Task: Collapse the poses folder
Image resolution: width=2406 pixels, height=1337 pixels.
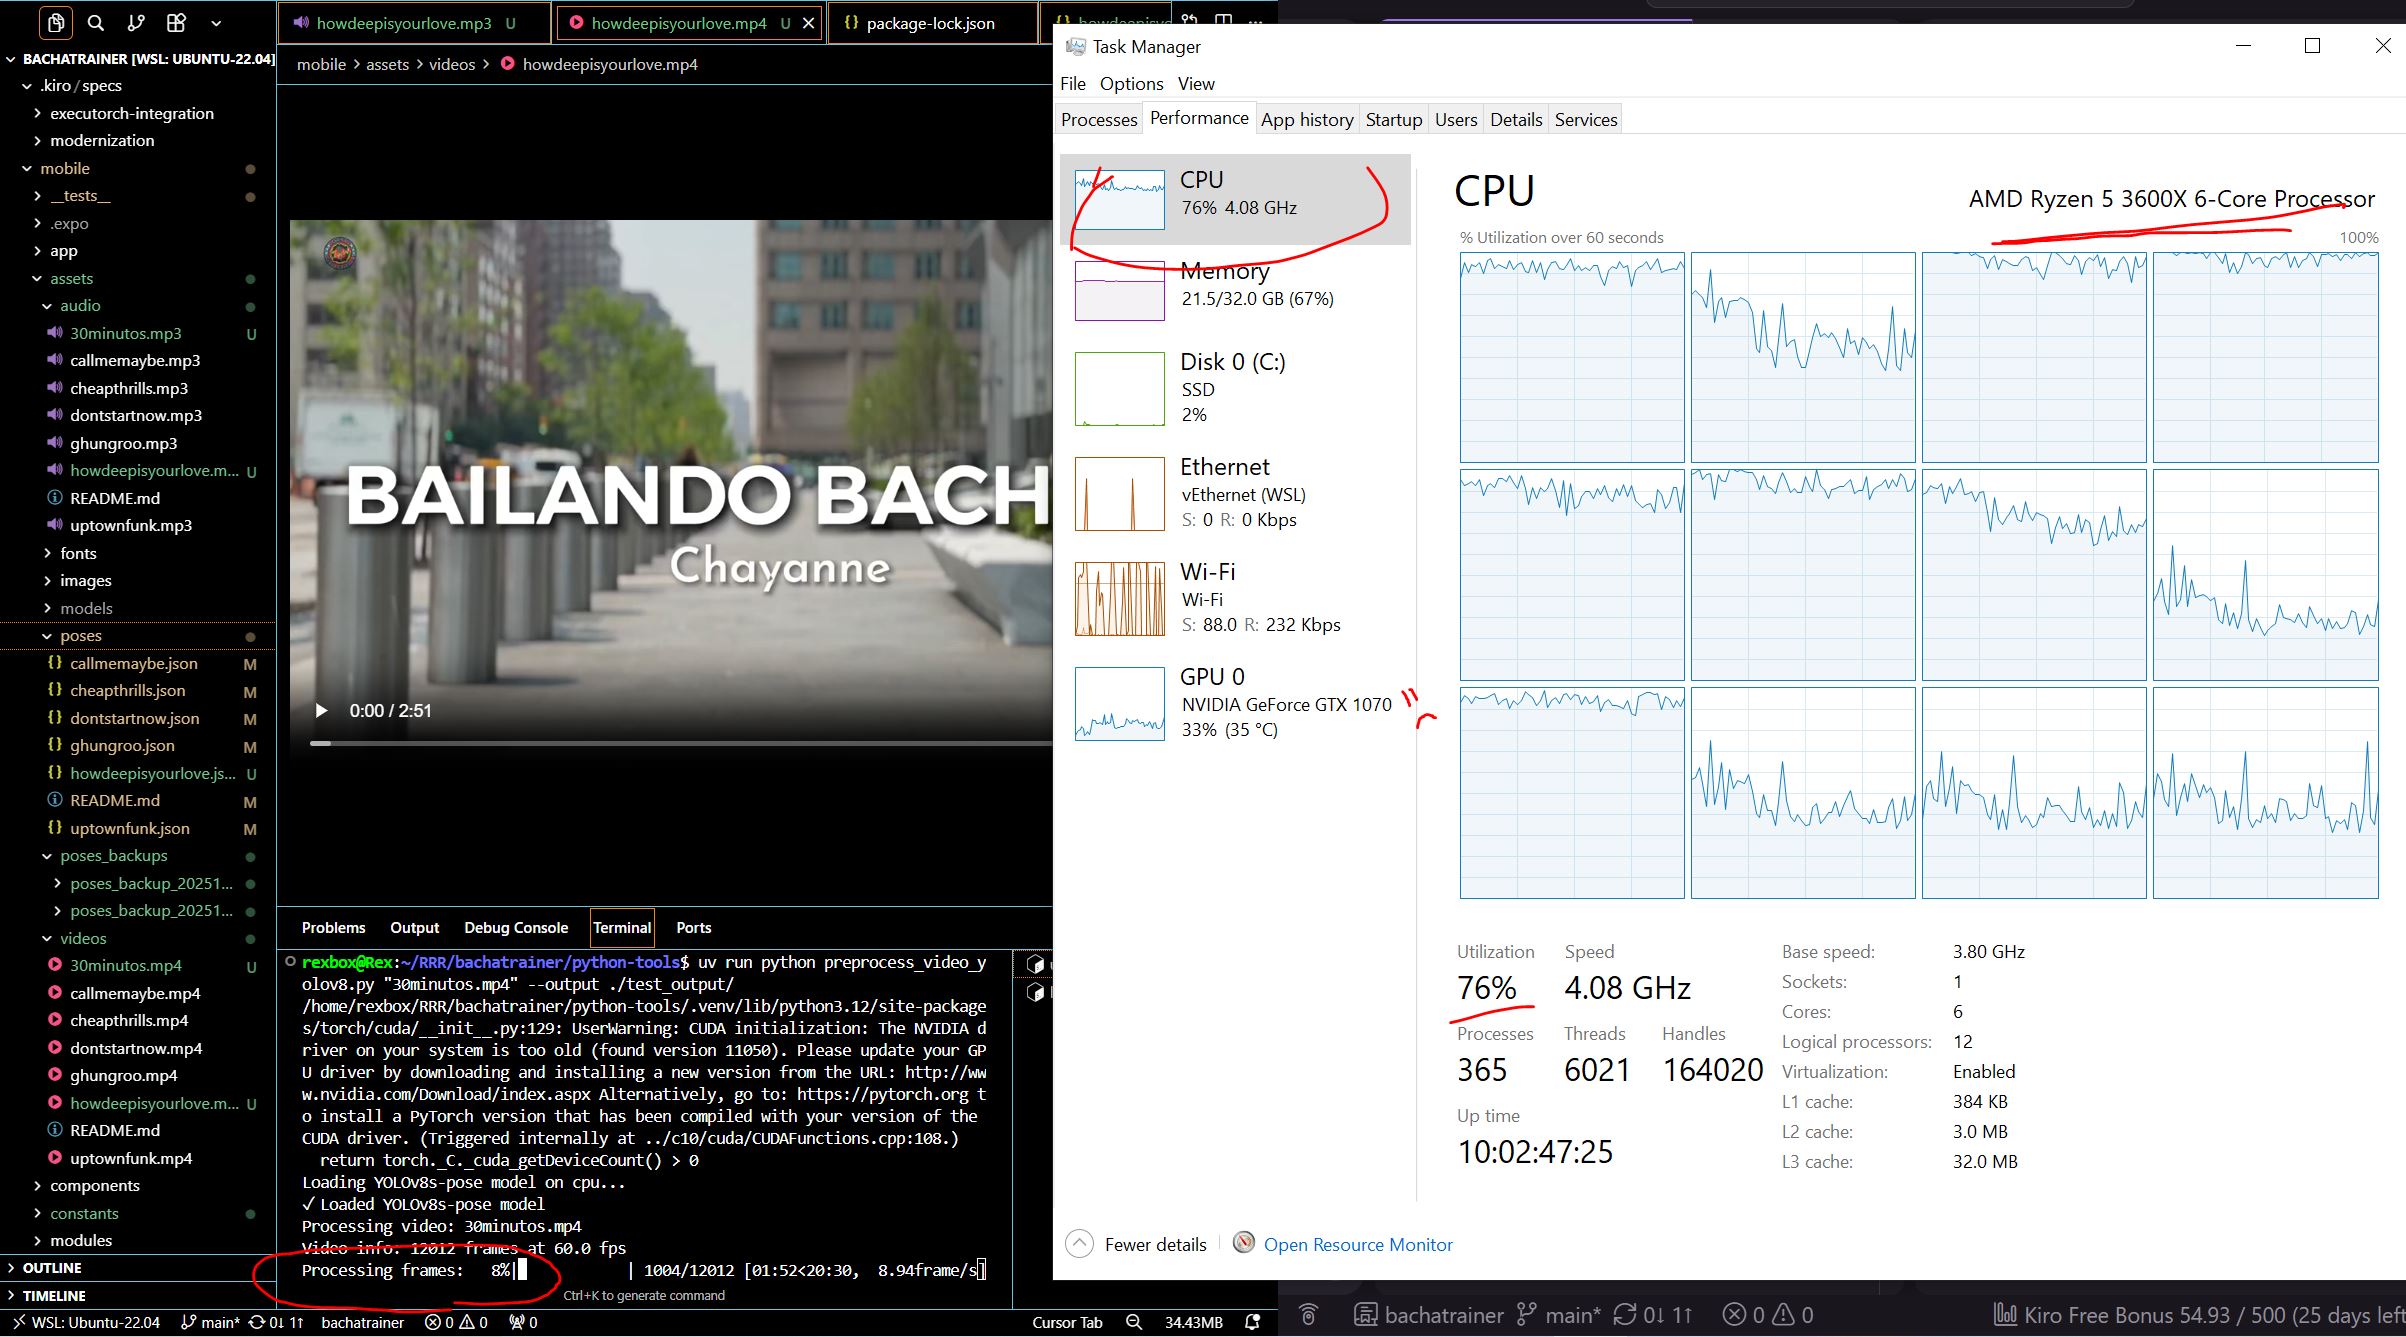Action: click(80, 636)
